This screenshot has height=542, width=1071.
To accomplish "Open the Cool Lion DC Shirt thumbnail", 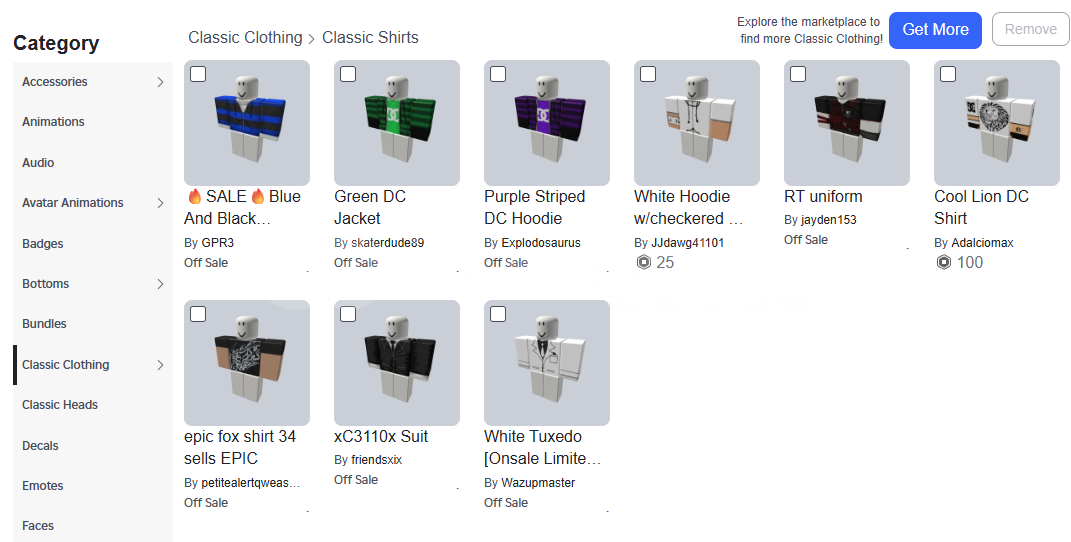I will [997, 123].
